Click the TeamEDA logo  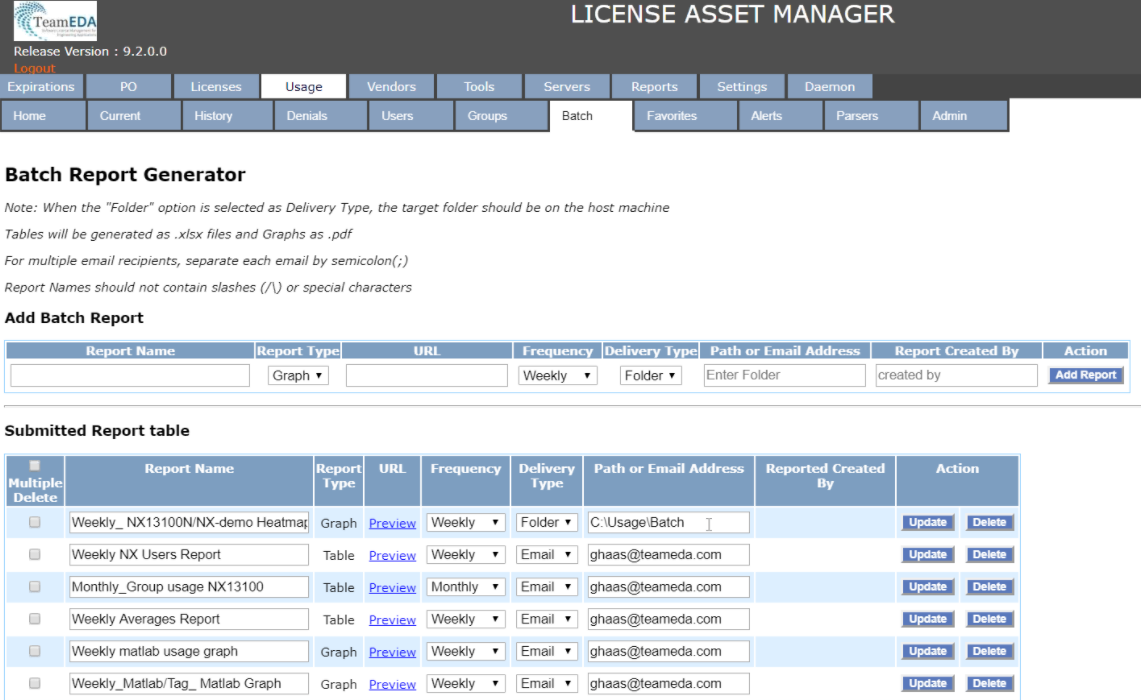pyautogui.click(x=56, y=21)
